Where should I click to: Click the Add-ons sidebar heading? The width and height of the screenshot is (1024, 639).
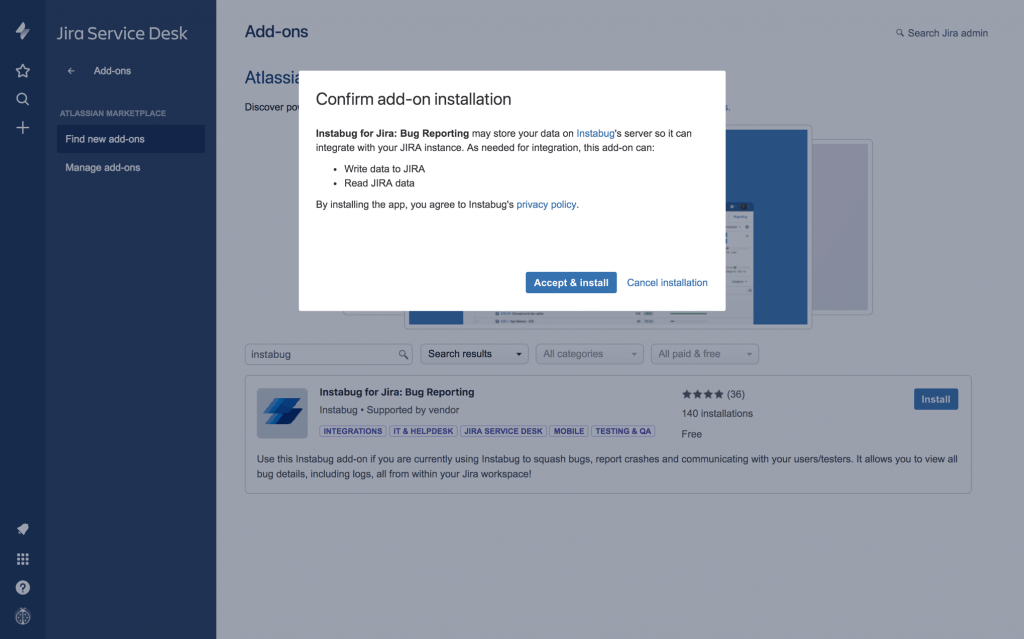pyautogui.click(x=112, y=71)
